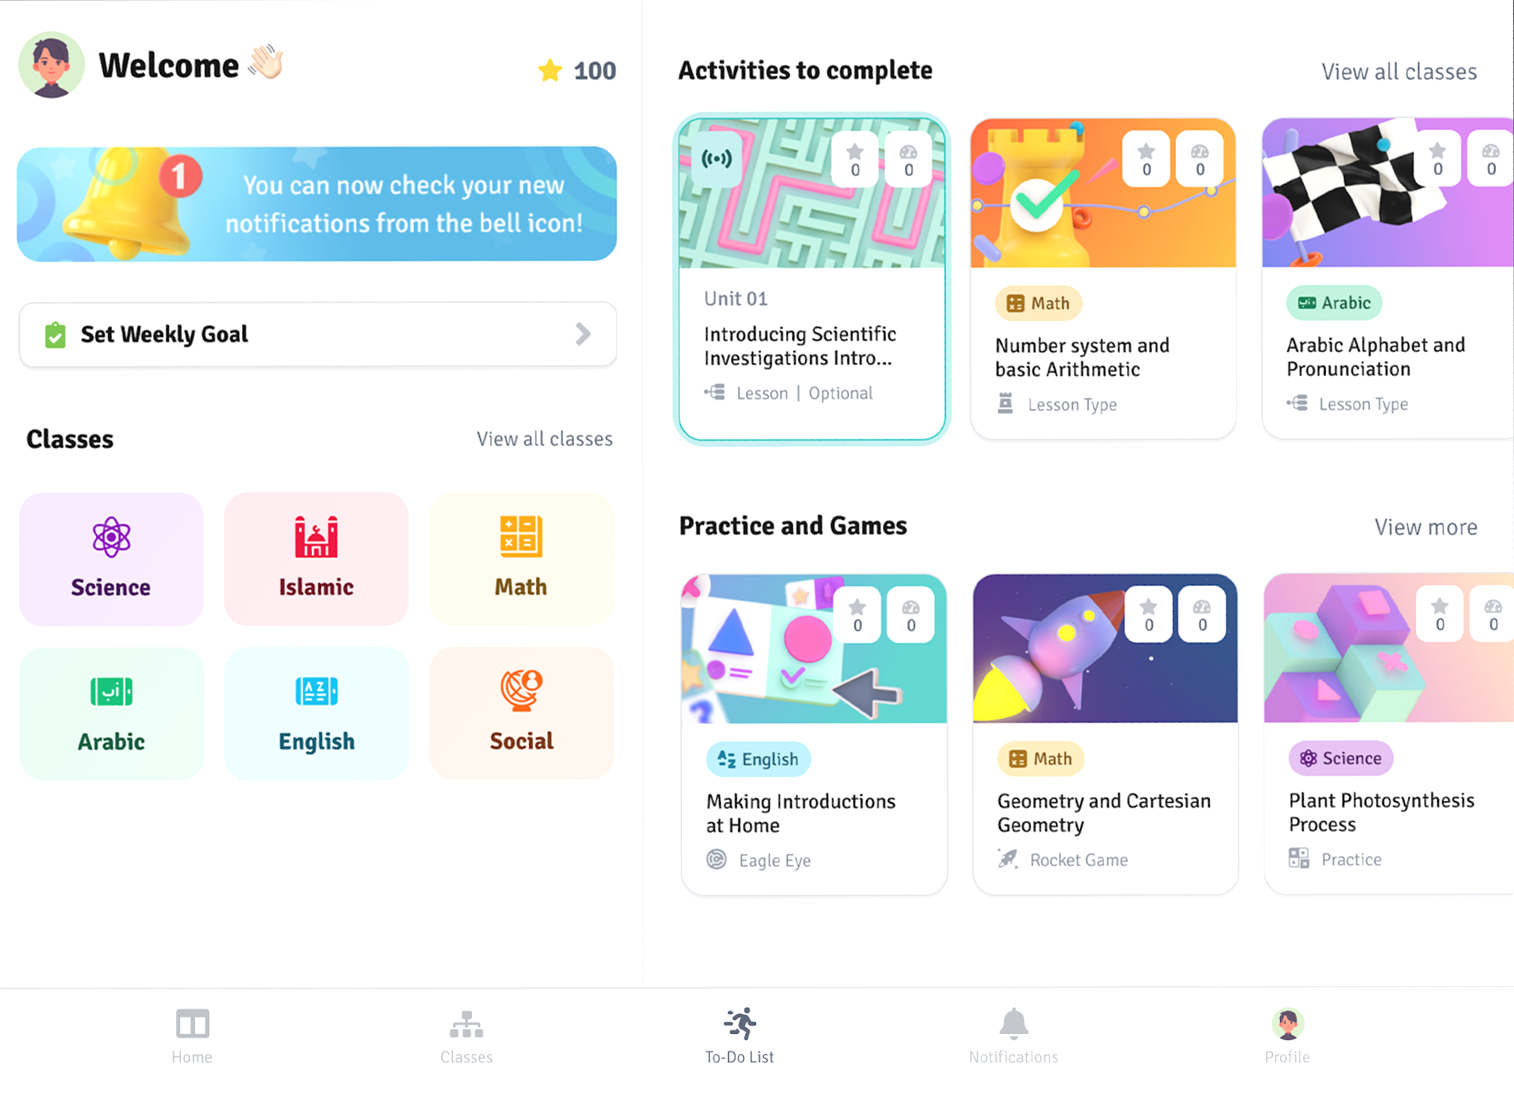Select the Math class tile
Screen dimensions: 1514x1100
521,559
